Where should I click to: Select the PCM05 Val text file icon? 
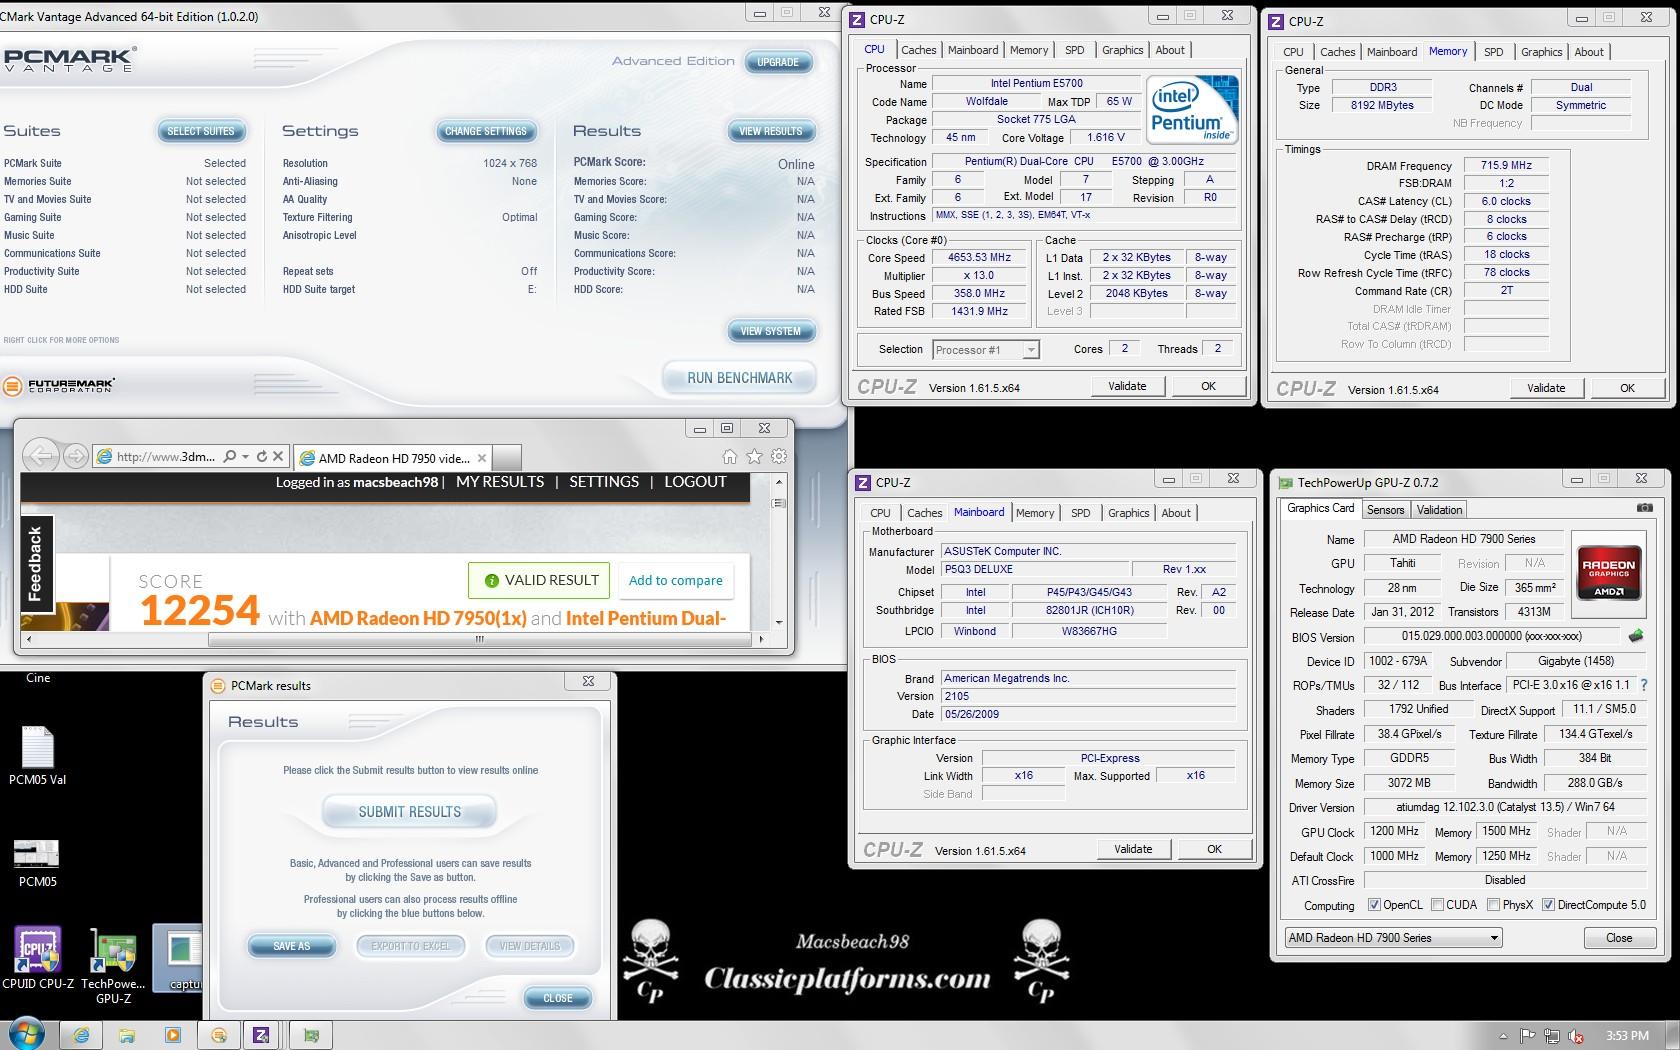pyautogui.click(x=37, y=756)
